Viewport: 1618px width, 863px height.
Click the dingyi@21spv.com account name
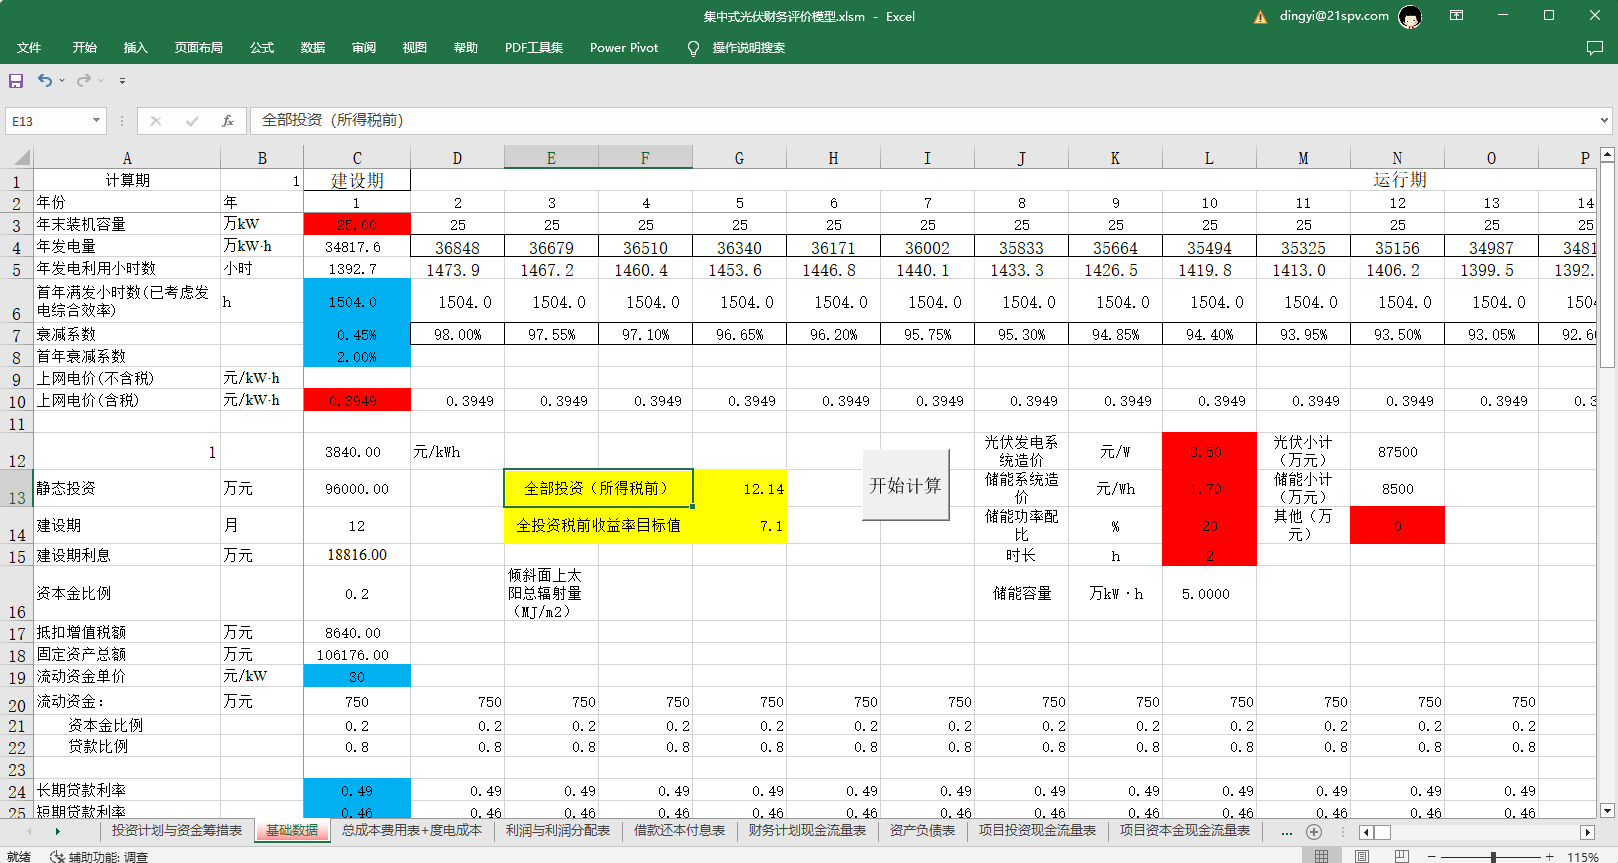(1334, 16)
